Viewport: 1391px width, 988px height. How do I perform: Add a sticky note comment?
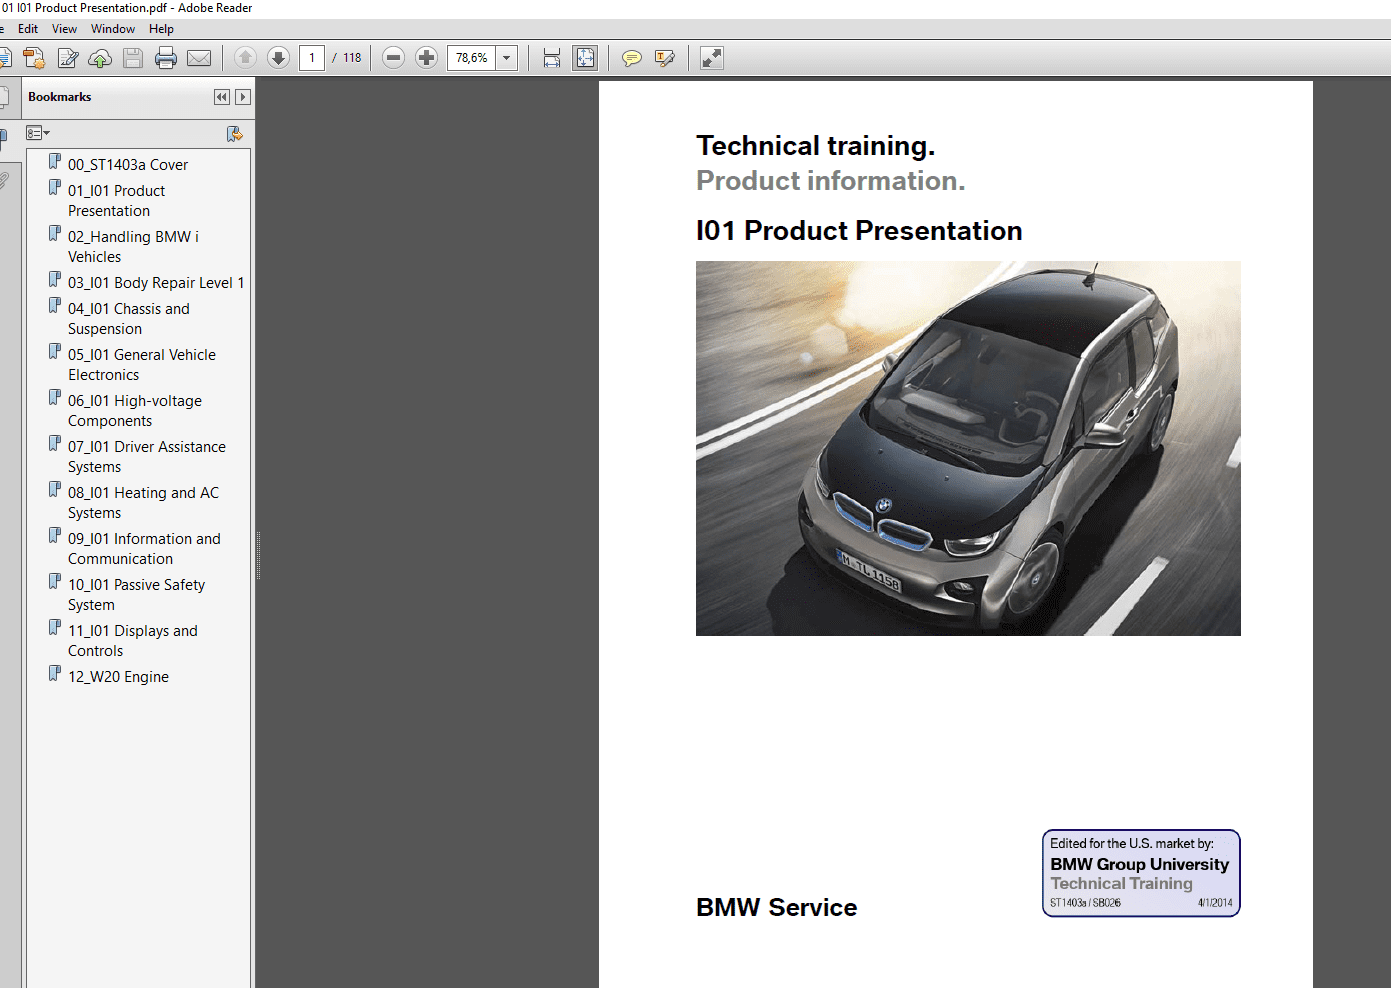click(x=631, y=58)
